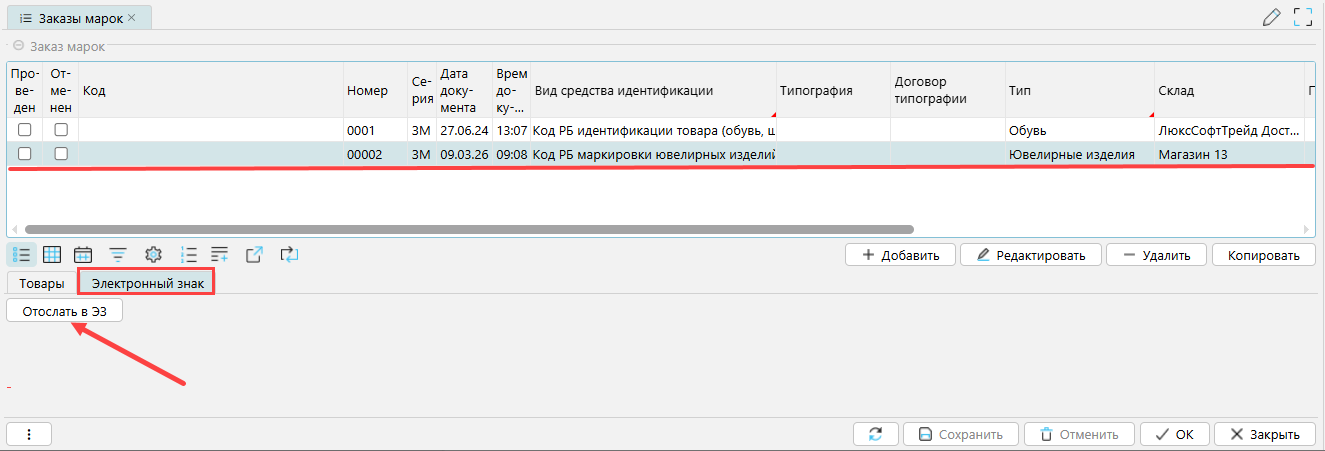Open the filter funnel icon
This screenshot has width=1325, height=451.
coord(118,254)
